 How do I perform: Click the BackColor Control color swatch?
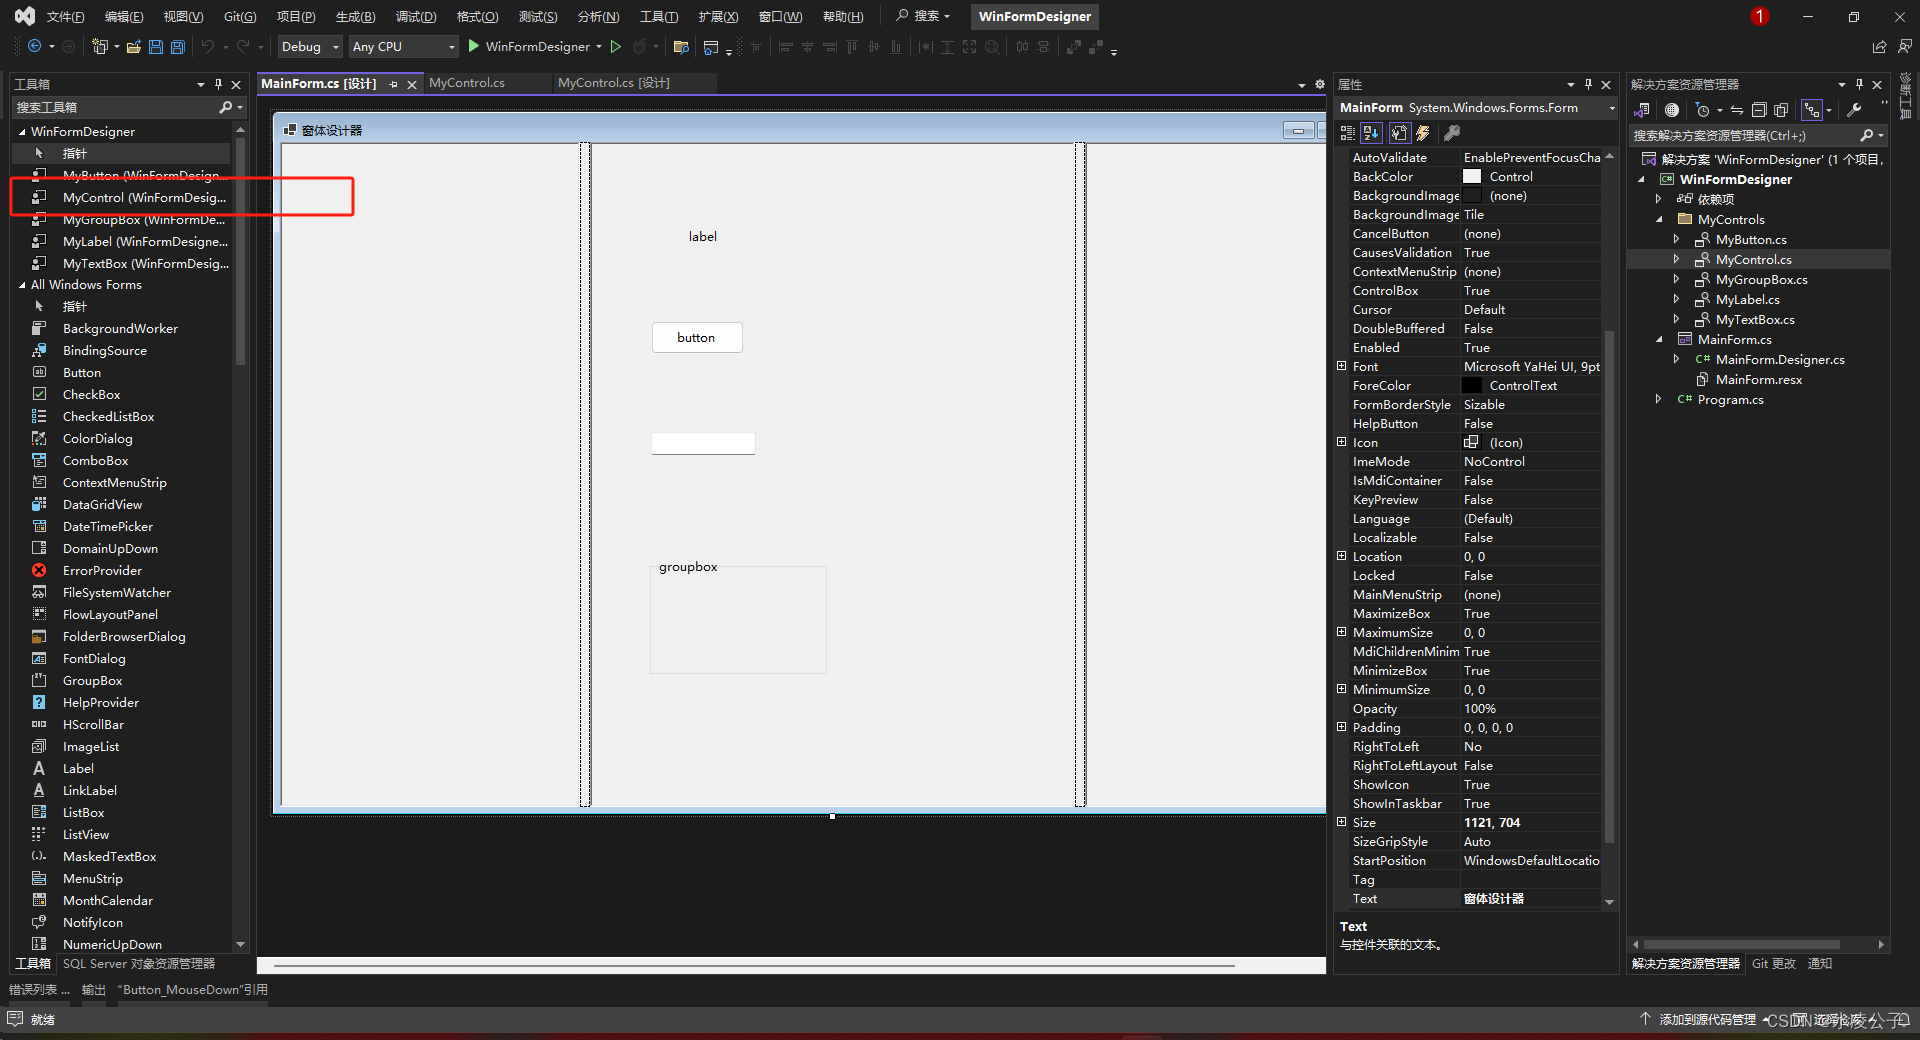(1472, 177)
